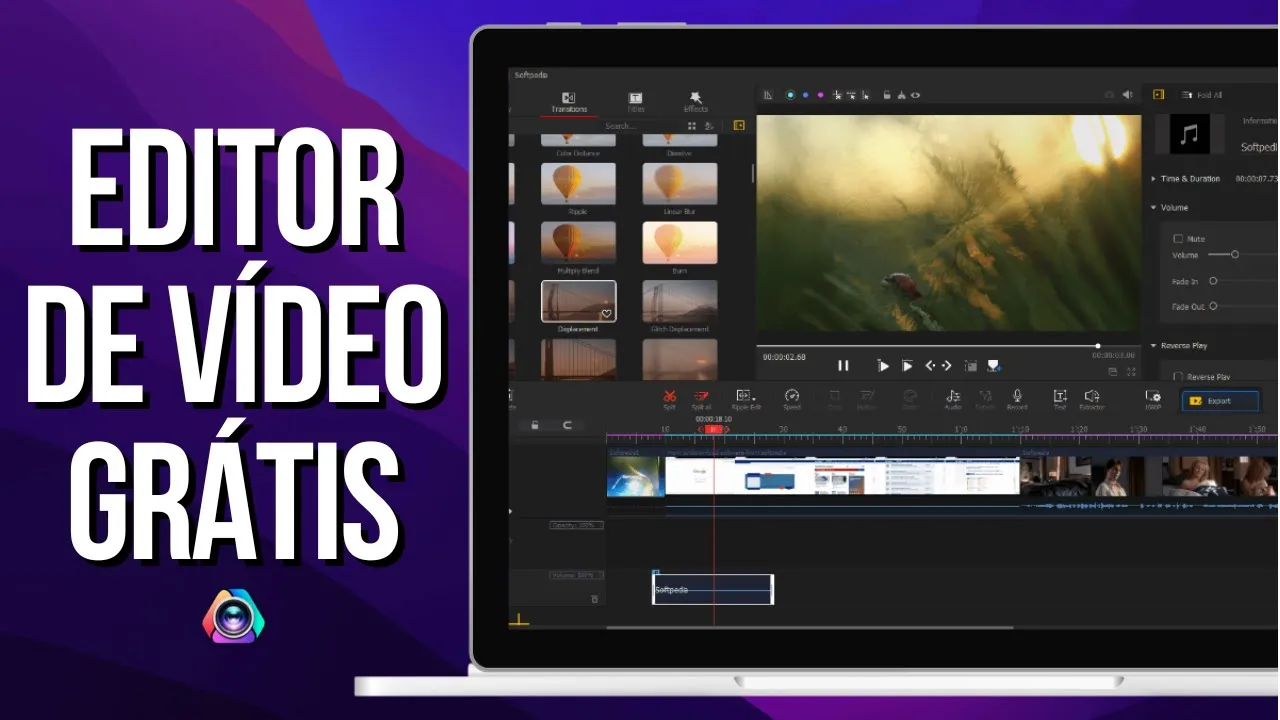Image resolution: width=1280 pixels, height=720 pixels.
Task: Click the lock icon in preview toolbar
Action: coord(886,95)
